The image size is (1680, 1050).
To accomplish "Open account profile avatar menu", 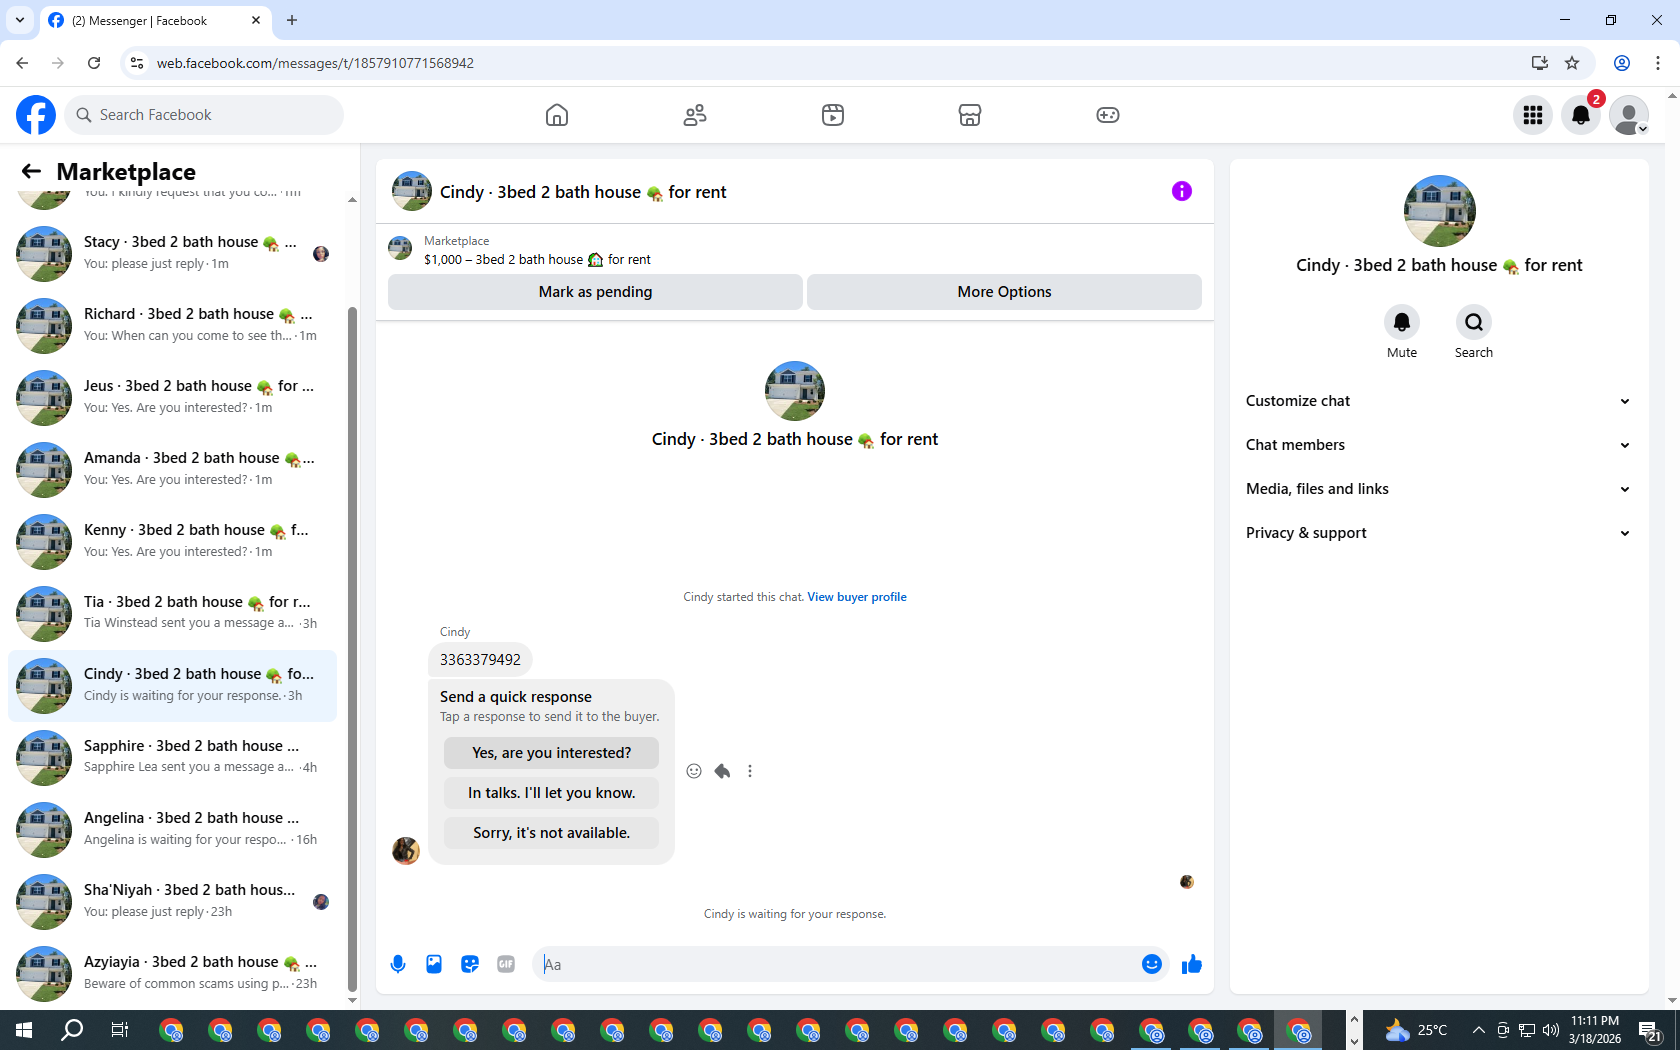I will [1629, 115].
